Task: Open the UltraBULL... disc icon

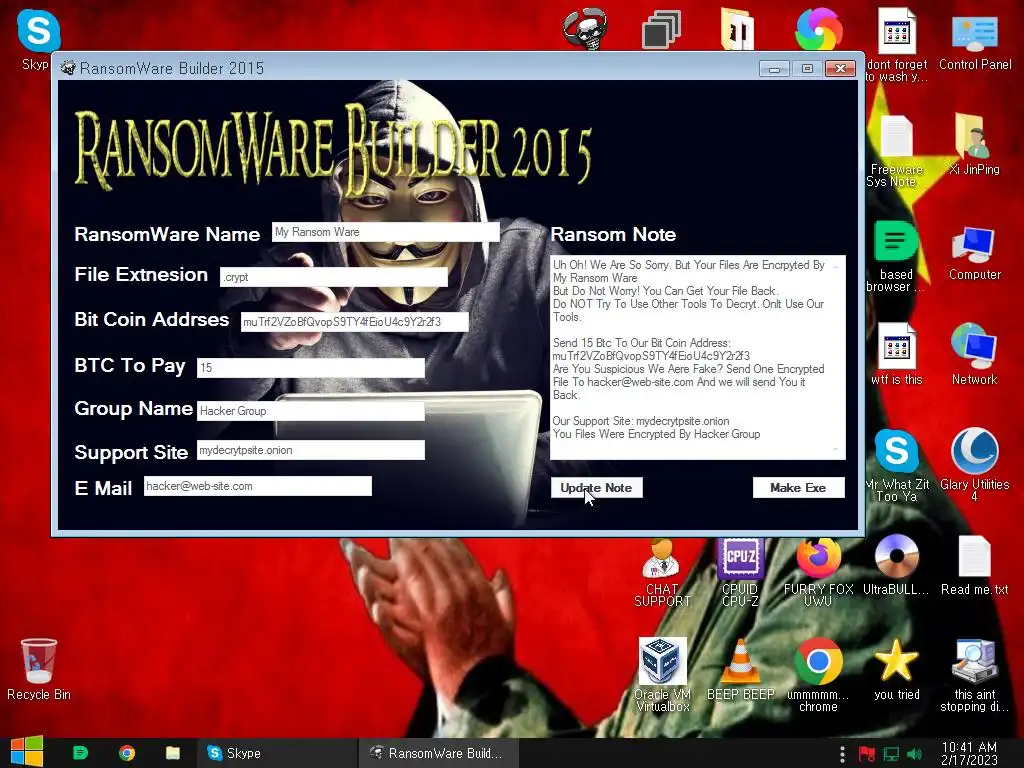Action: coord(896,566)
